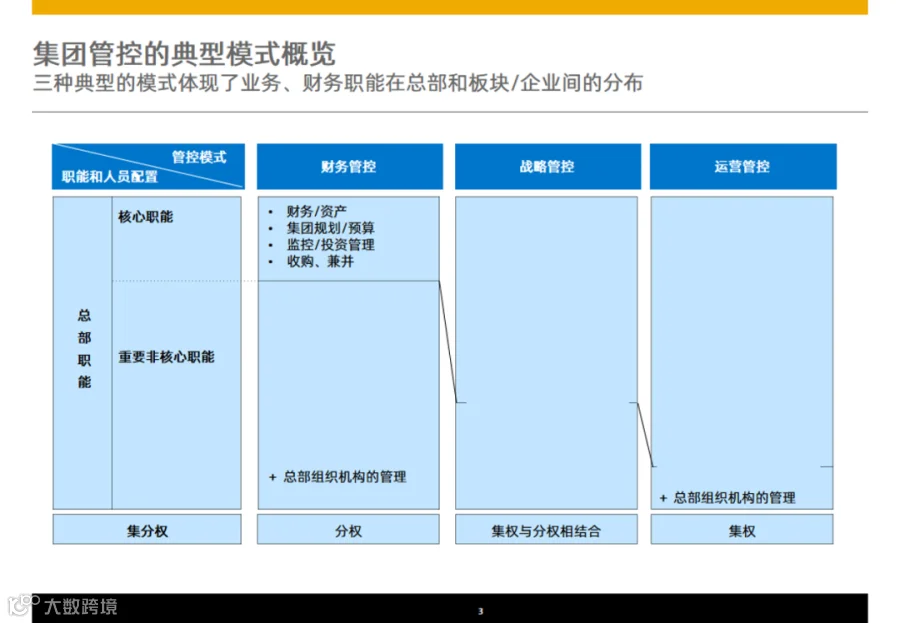
Task: Click the vertical 总部职能 label
Action: [84, 349]
